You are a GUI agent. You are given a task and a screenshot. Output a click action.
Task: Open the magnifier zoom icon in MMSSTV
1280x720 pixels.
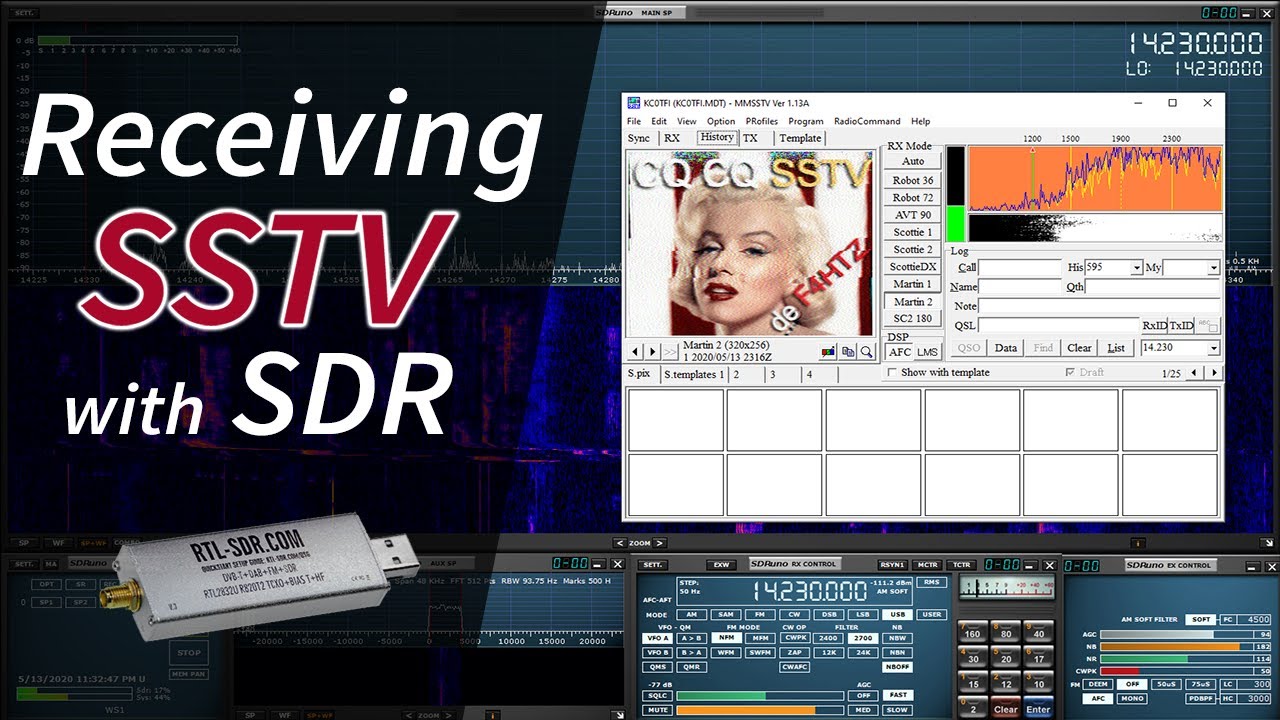867,351
